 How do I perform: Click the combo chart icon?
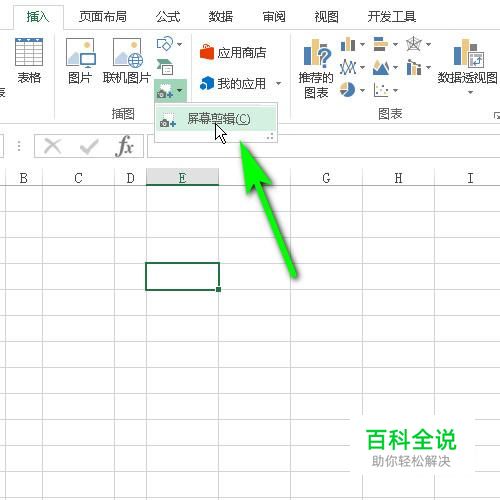(414, 67)
